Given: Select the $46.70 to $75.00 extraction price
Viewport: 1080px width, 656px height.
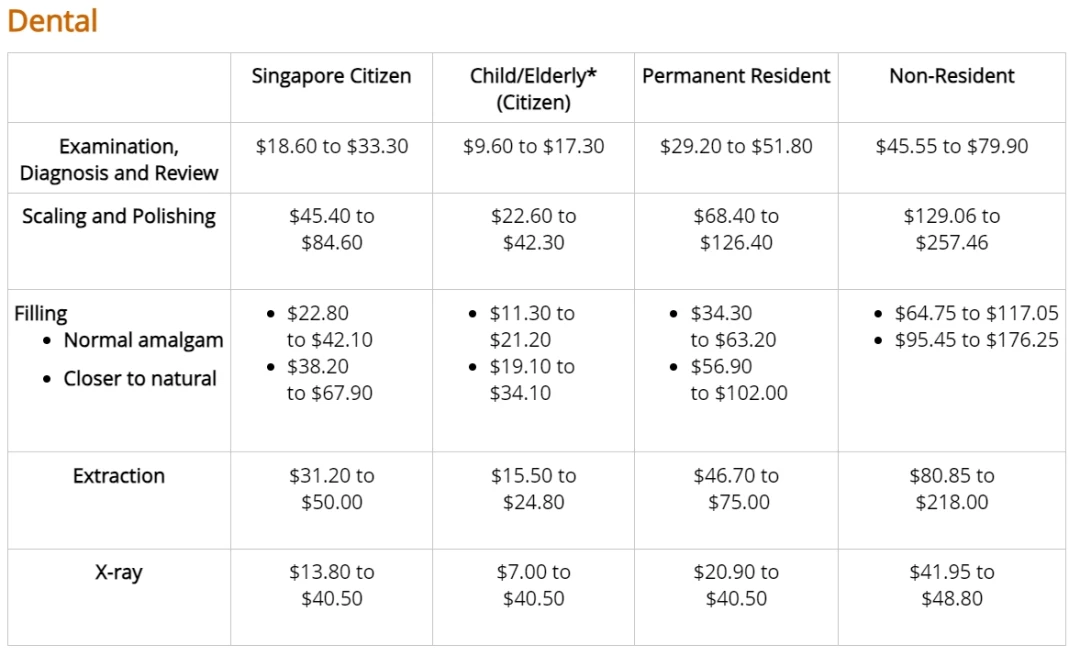Looking at the screenshot, I should (736, 489).
